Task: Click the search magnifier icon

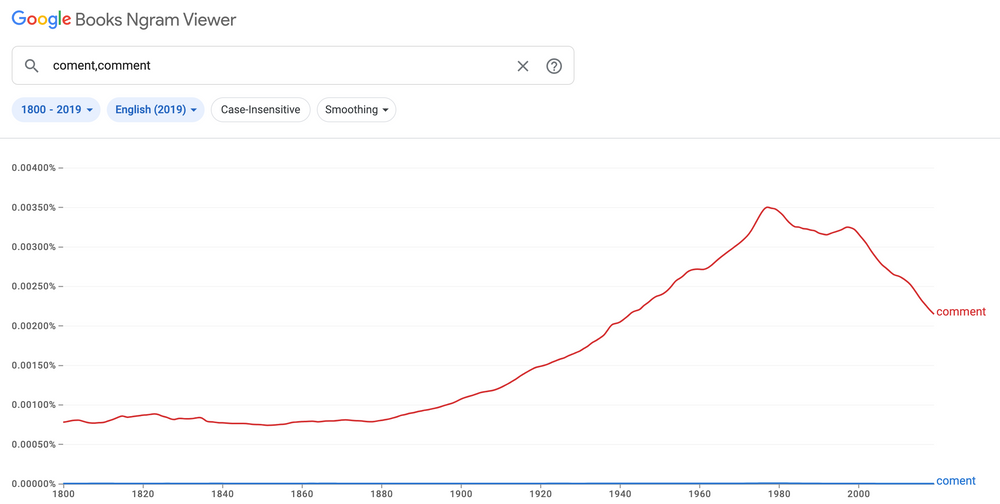Action: 32,66
